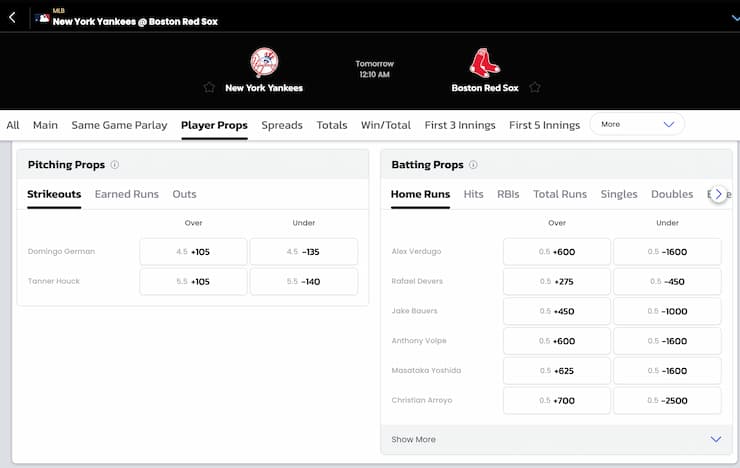
Task: Bet Anthony Volpe under 0.5 at -1600
Action: [667, 341]
